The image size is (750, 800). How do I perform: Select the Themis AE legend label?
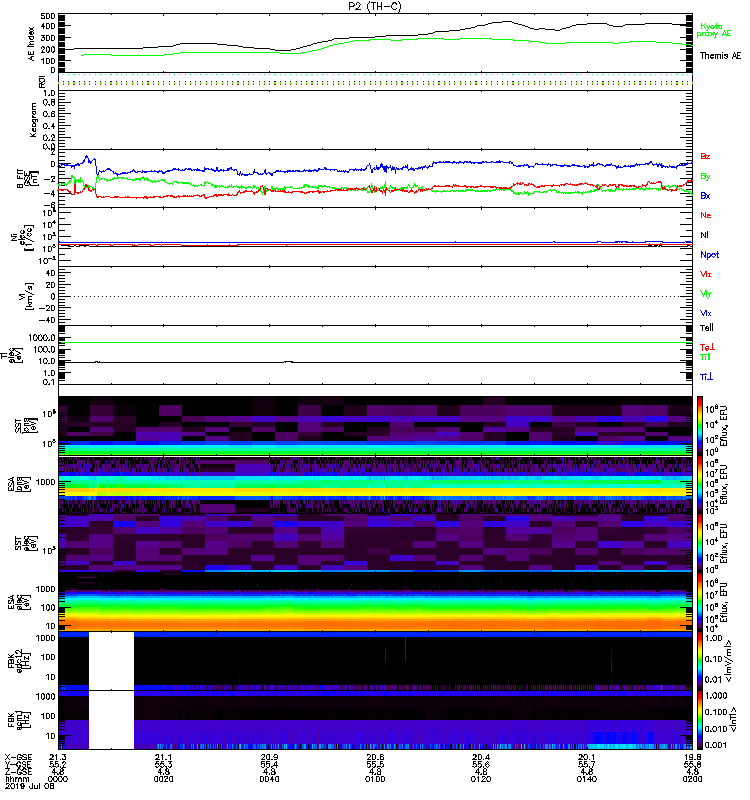point(720,56)
